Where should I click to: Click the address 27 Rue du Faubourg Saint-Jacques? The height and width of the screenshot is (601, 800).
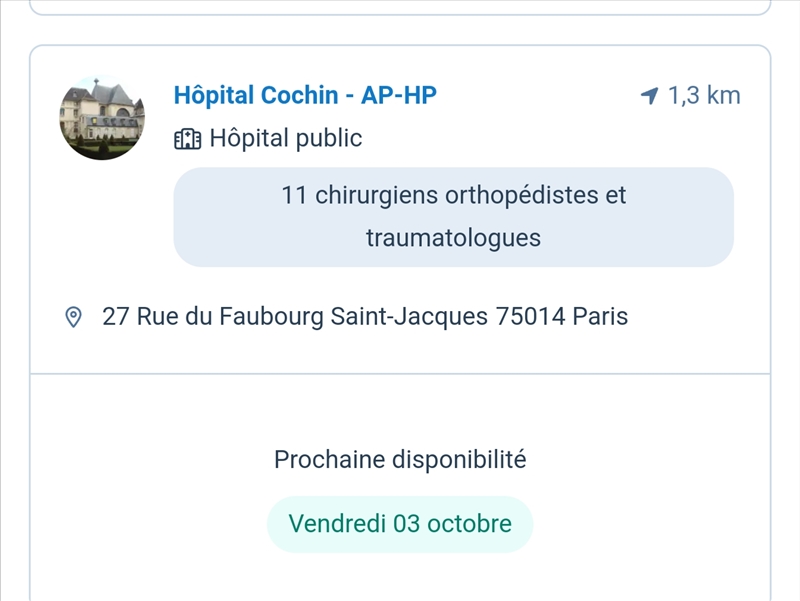tap(365, 315)
